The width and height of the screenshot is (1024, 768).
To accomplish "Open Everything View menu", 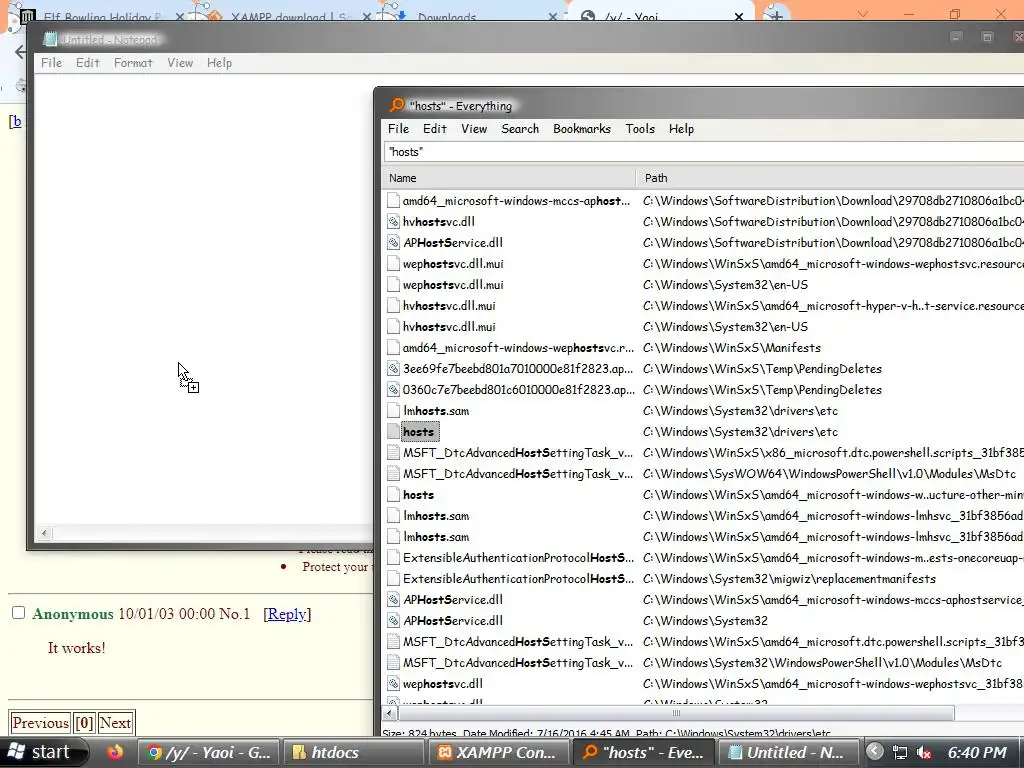I will coord(474,129).
